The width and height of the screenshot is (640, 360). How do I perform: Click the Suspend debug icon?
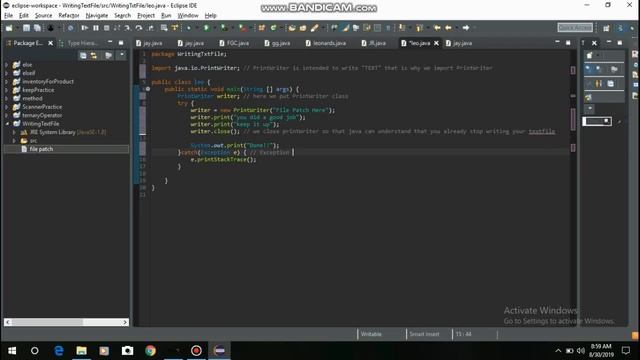(96, 28)
